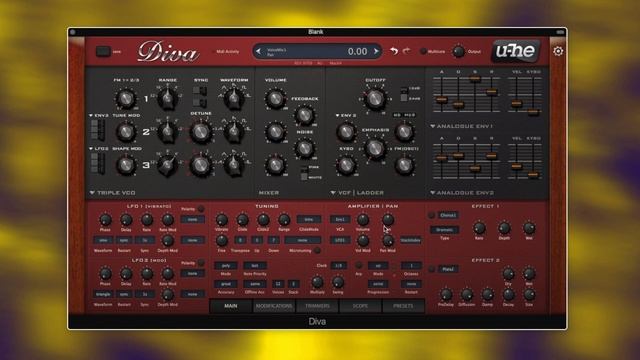
Task: Open the GlideMode dropdown
Action: 309,220
